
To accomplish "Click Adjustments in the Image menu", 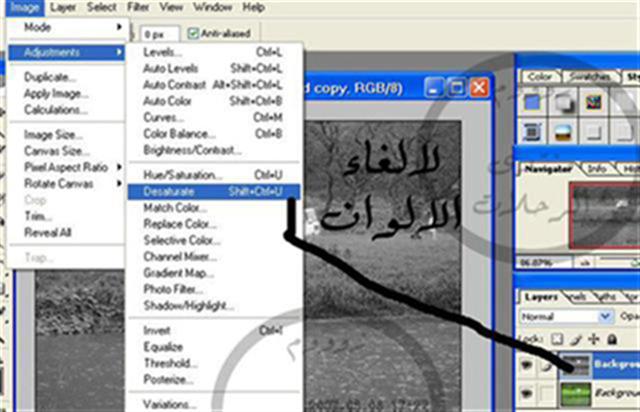I will (x=67, y=52).
